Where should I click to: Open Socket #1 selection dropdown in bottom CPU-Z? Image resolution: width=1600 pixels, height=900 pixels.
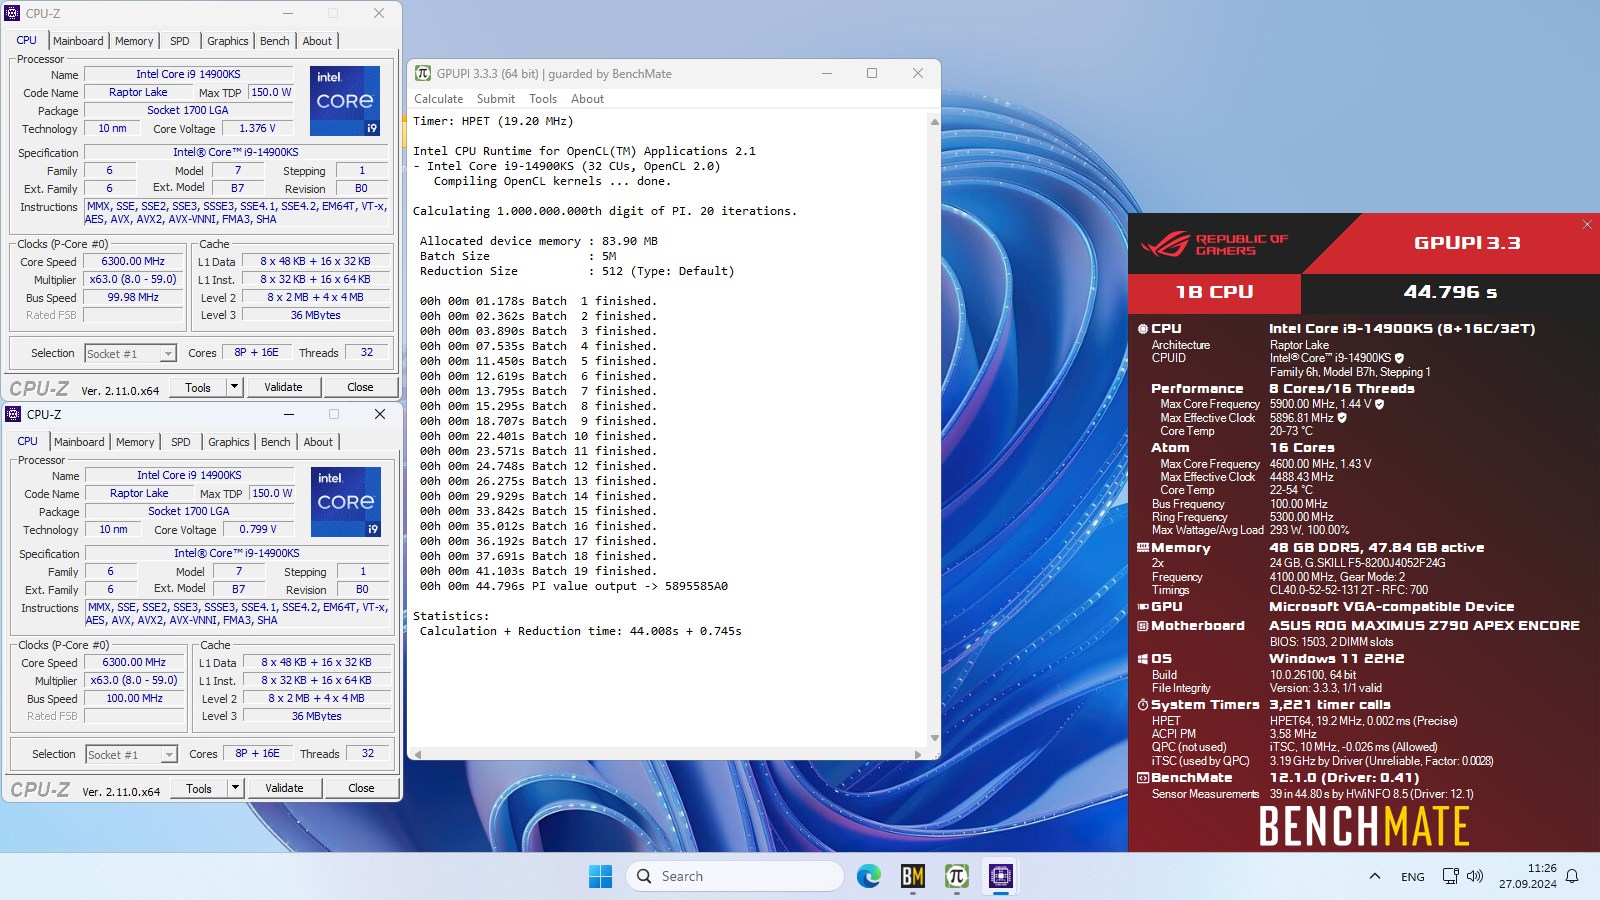point(131,754)
